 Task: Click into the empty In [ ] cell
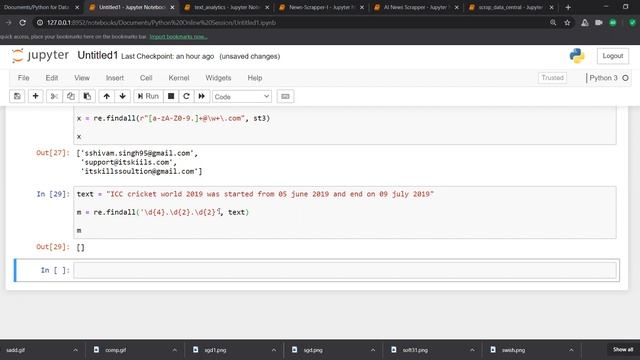pos(345,270)
